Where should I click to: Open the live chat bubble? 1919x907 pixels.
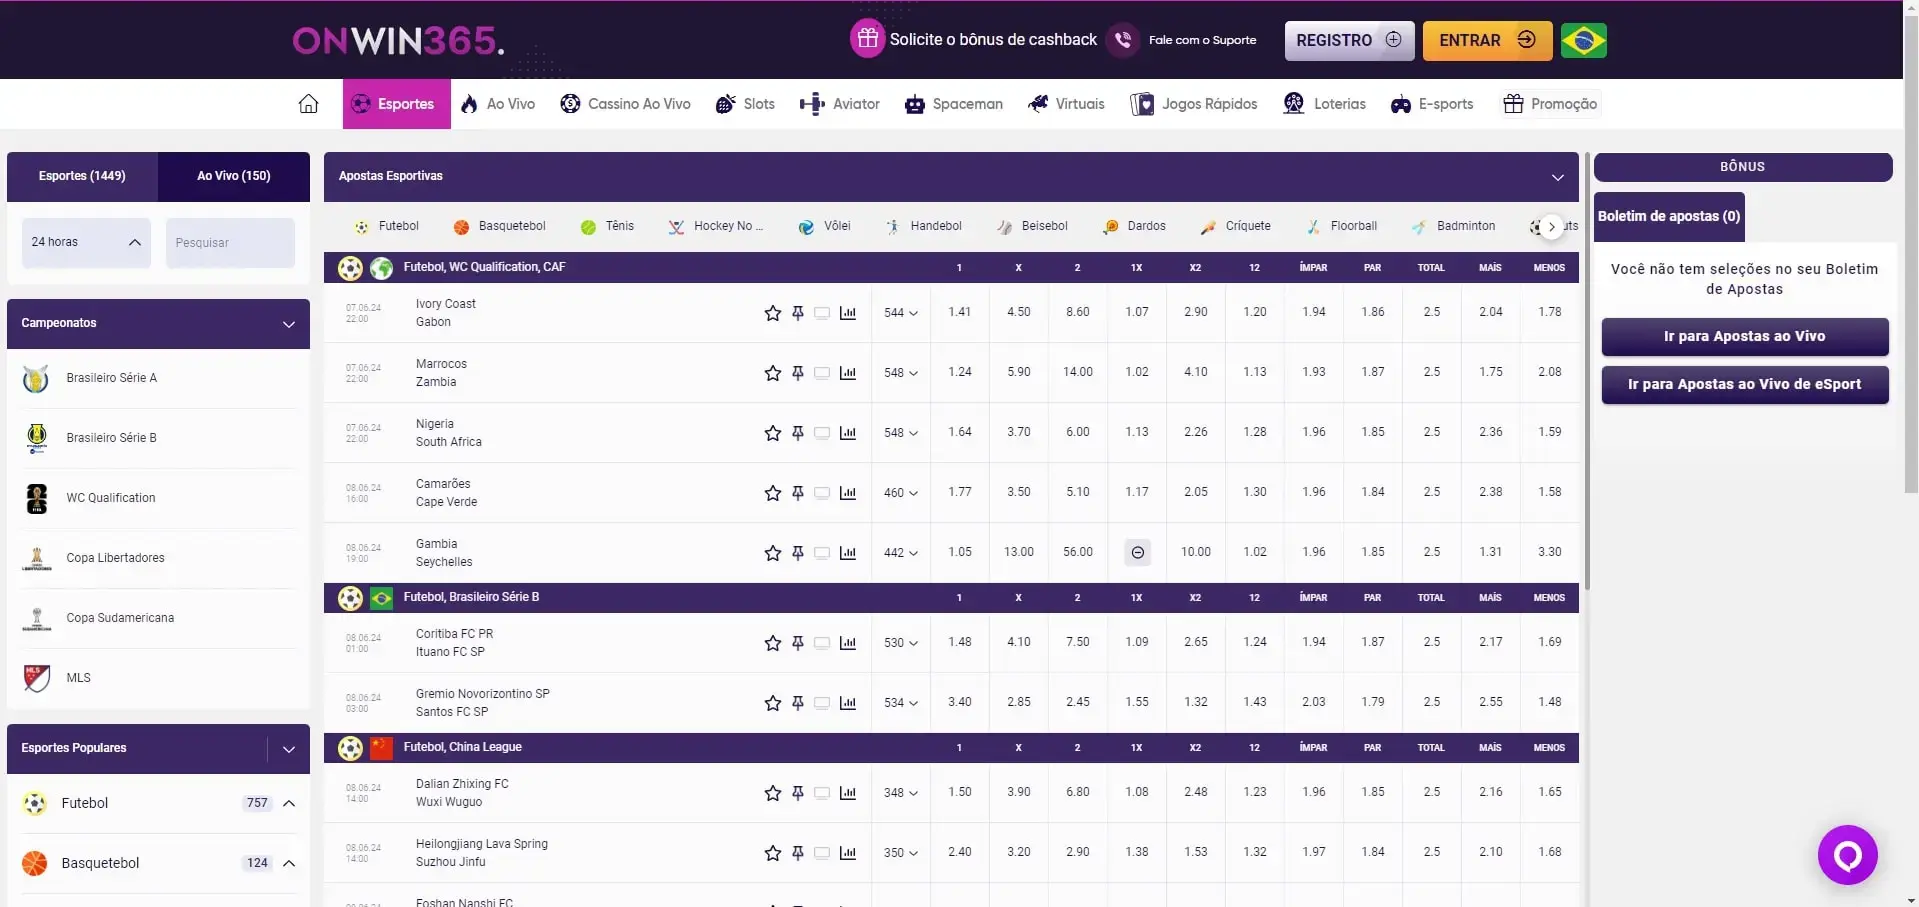[x=1847, y=855]
